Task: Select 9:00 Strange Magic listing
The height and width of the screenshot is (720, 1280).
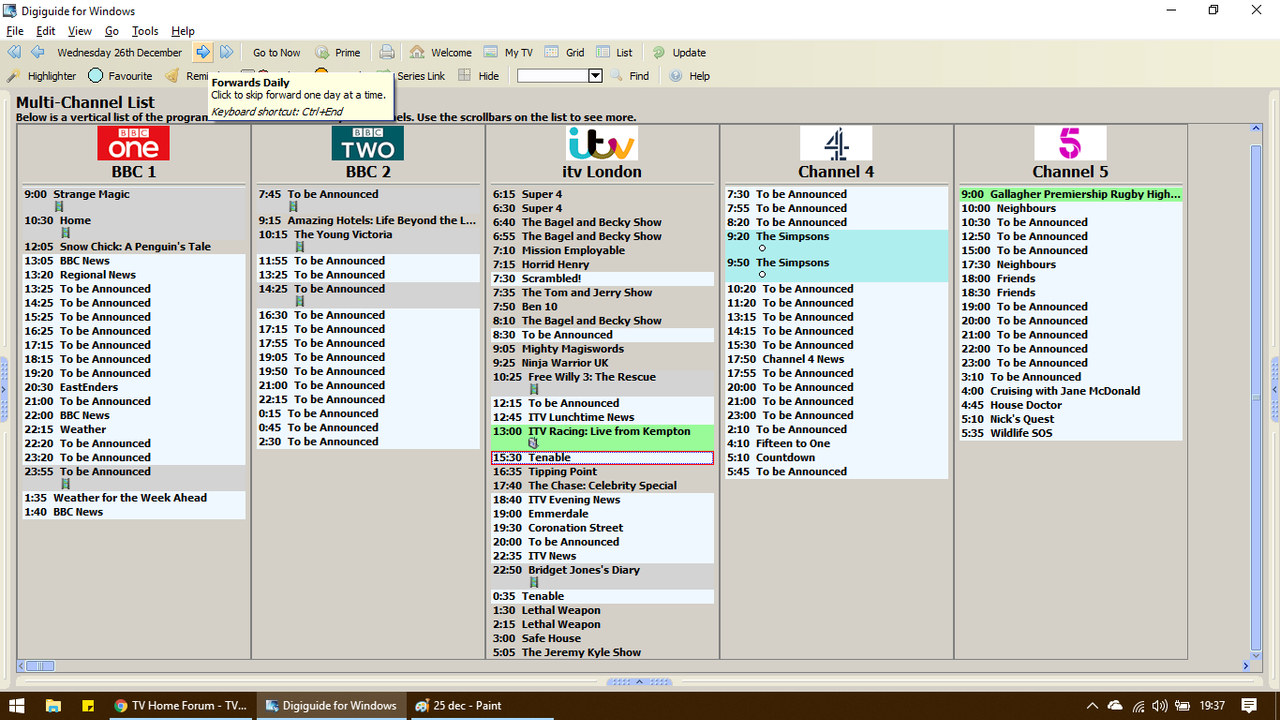Action: (134, 200)
